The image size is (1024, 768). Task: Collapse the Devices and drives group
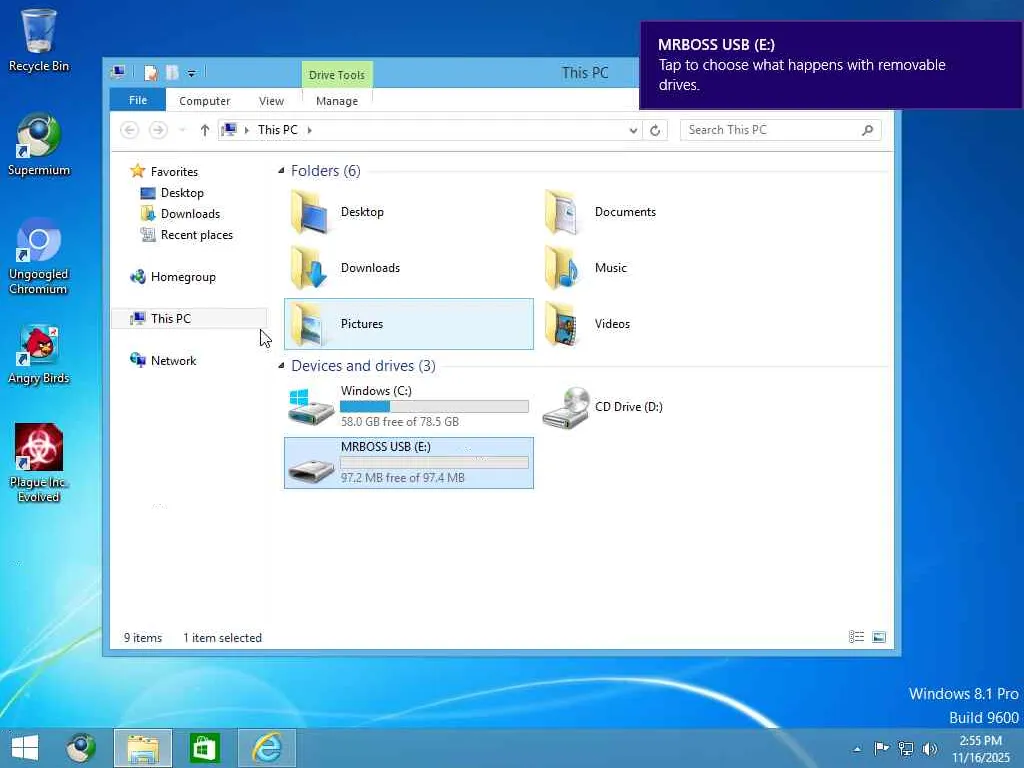click(281, 366)
